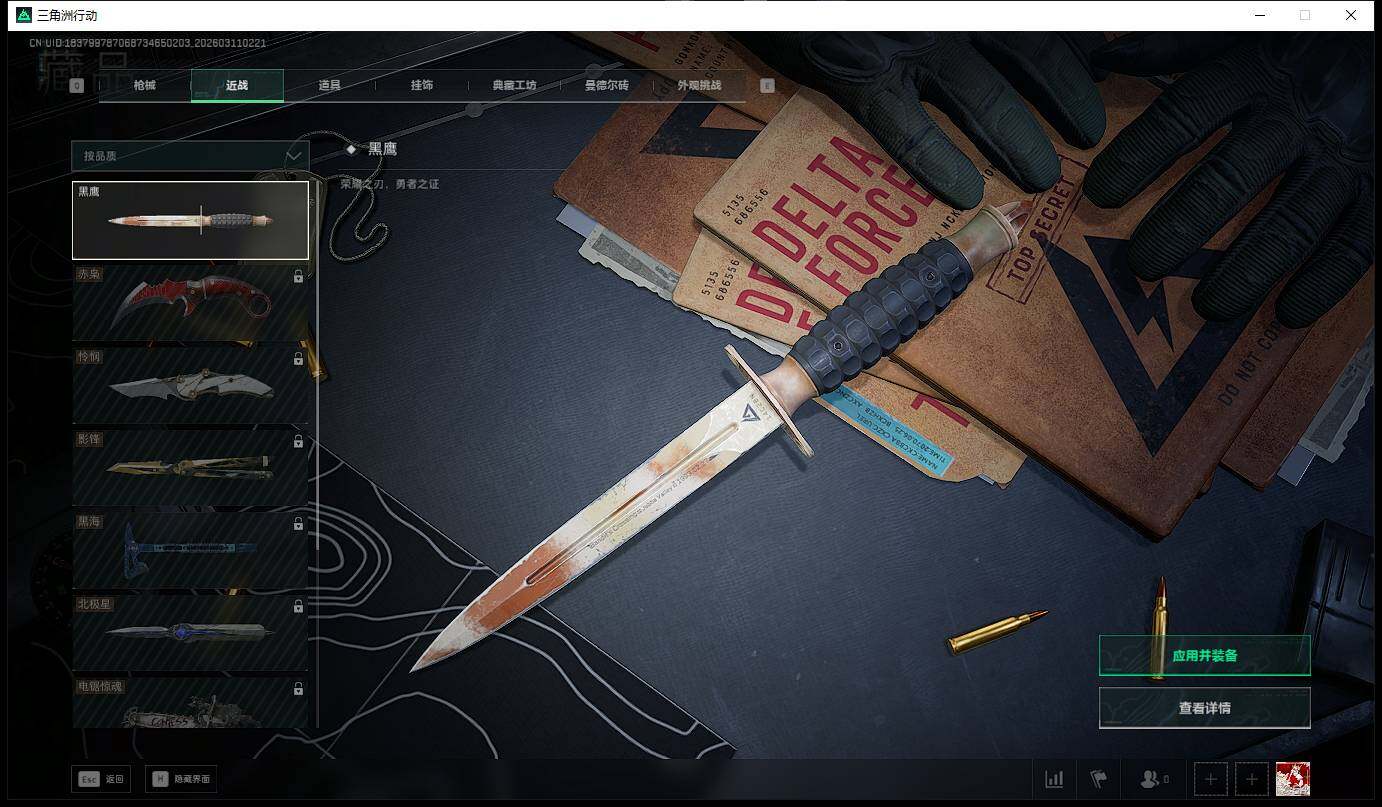Click the 荣耀之刃, 勇者之证 description text
This screenshot has height=807, width=1382.
pos(389,184)
